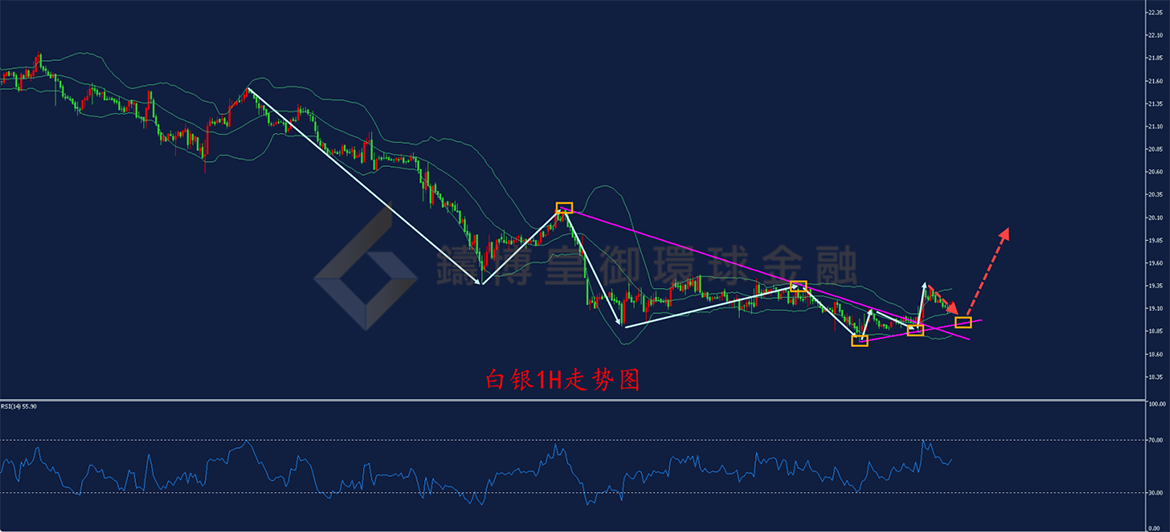Select the 21.85 price scale value

point(1156,57)
